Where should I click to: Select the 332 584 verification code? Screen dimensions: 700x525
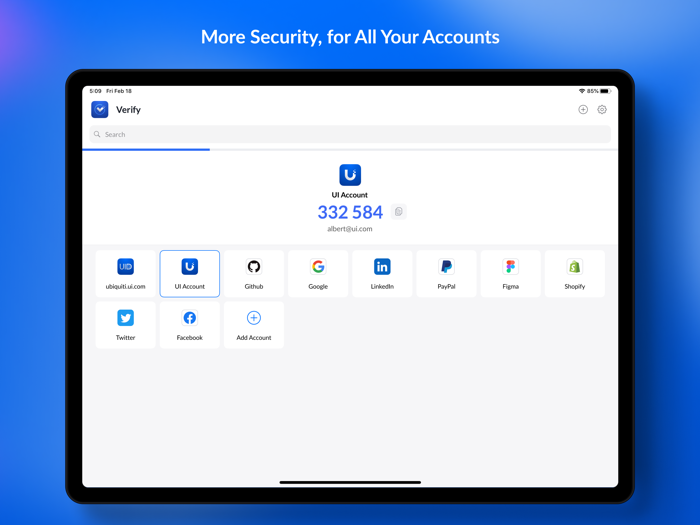[350, 212]
